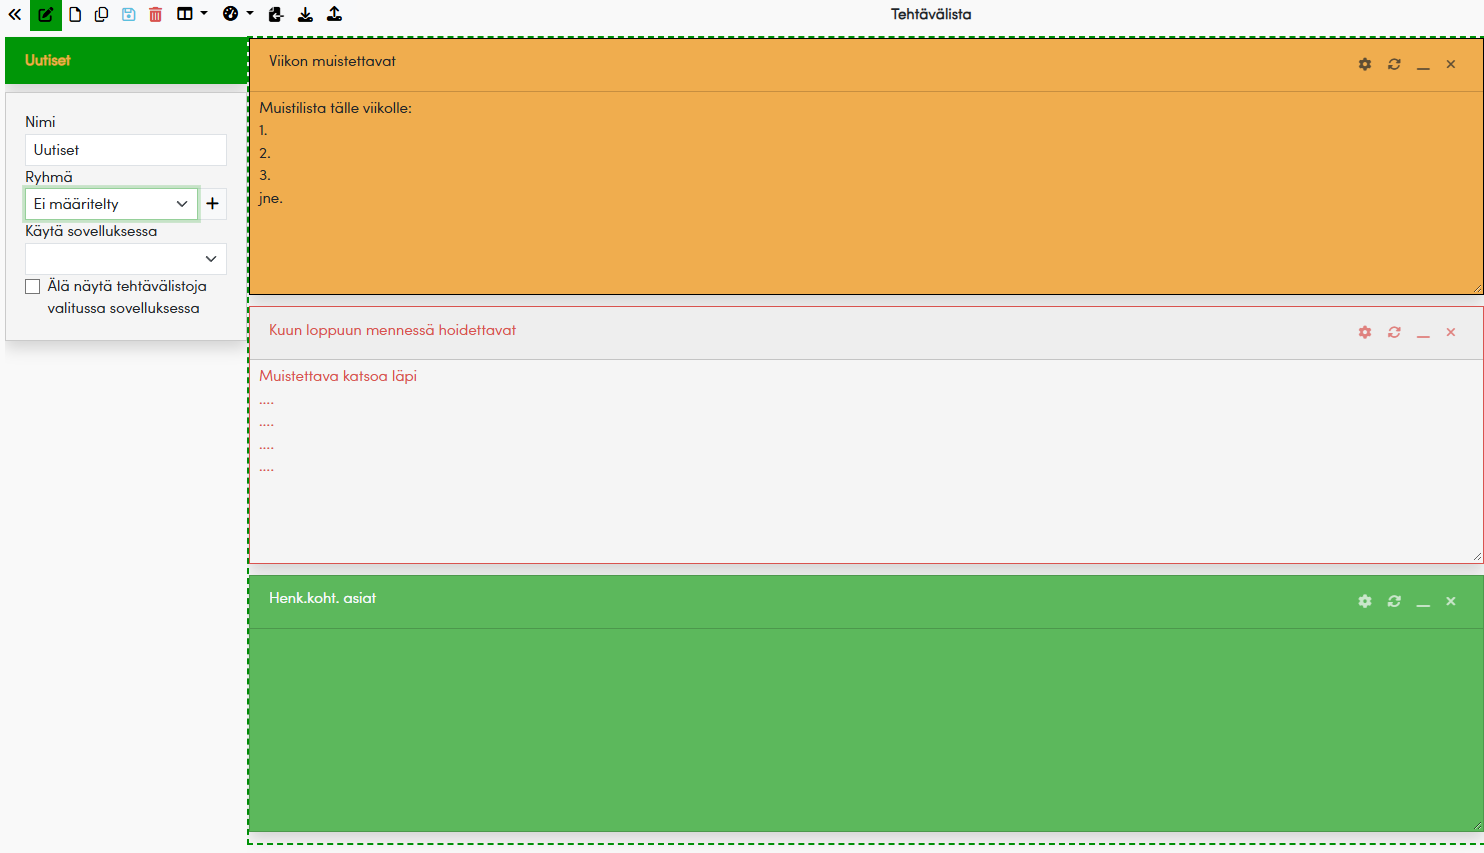Image resolution: width=1484 pixels, height=853 pixels.
Task: Refresh the Kuun loppuun mennessä hoidettavat widget
Action: (1394, 332)
